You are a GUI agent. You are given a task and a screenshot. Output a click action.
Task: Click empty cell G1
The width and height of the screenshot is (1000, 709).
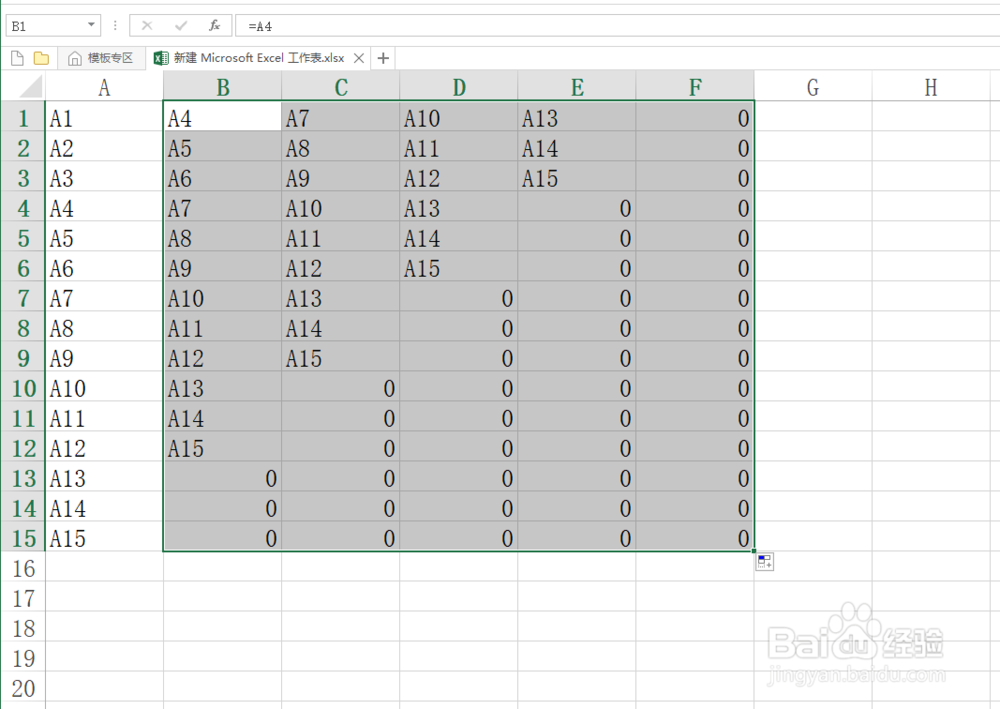(x=812, y=117)
